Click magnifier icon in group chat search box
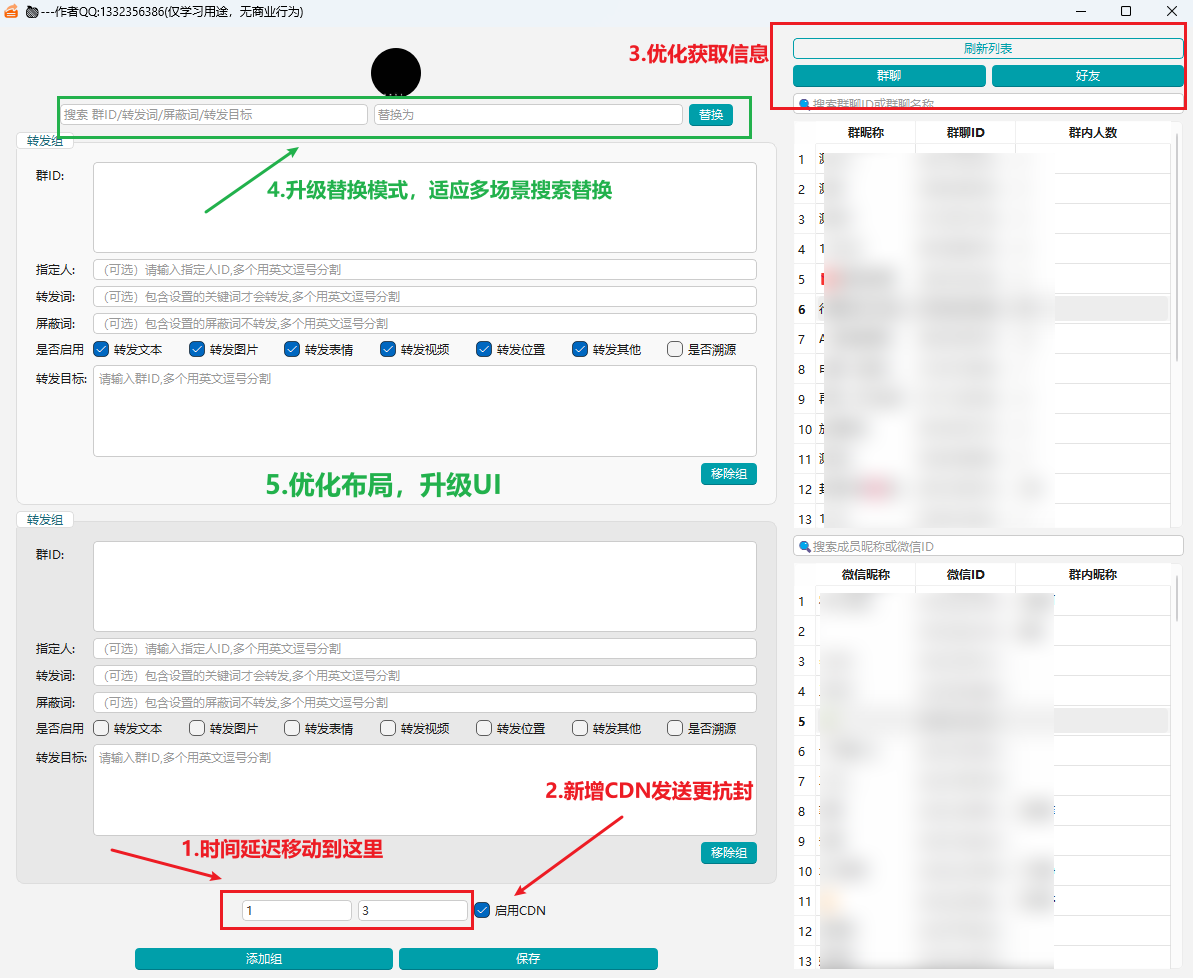 803,103
